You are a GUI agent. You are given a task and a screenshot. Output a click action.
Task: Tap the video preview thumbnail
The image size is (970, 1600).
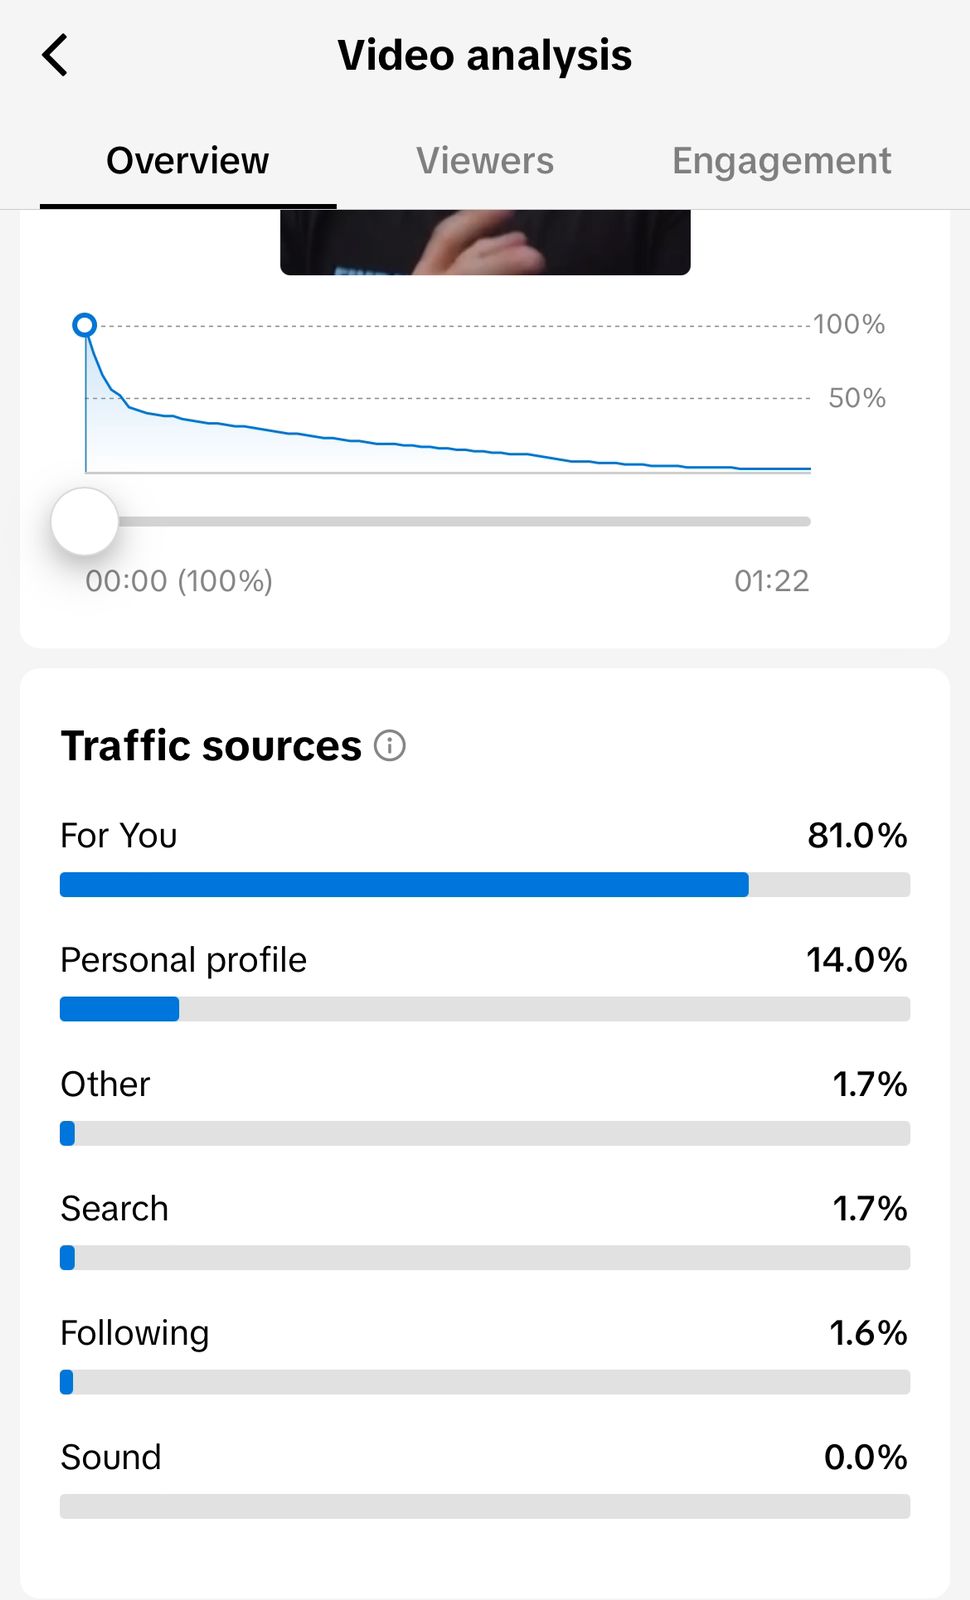point(485,241)
